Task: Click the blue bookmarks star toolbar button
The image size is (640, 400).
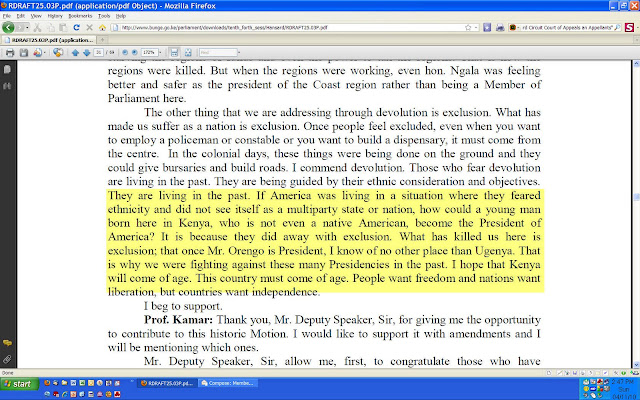Action: [x=487, y=27]
